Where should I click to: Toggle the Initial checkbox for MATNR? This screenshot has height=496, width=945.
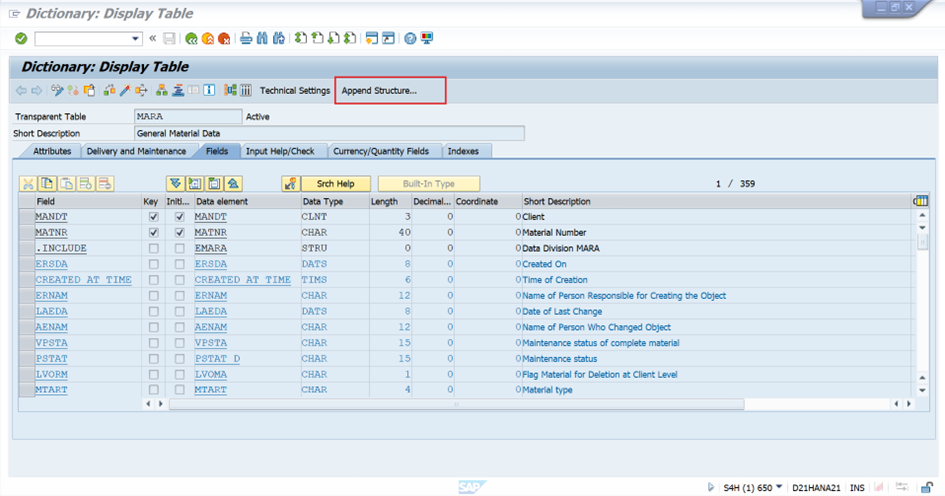click(x=179, y=233)
